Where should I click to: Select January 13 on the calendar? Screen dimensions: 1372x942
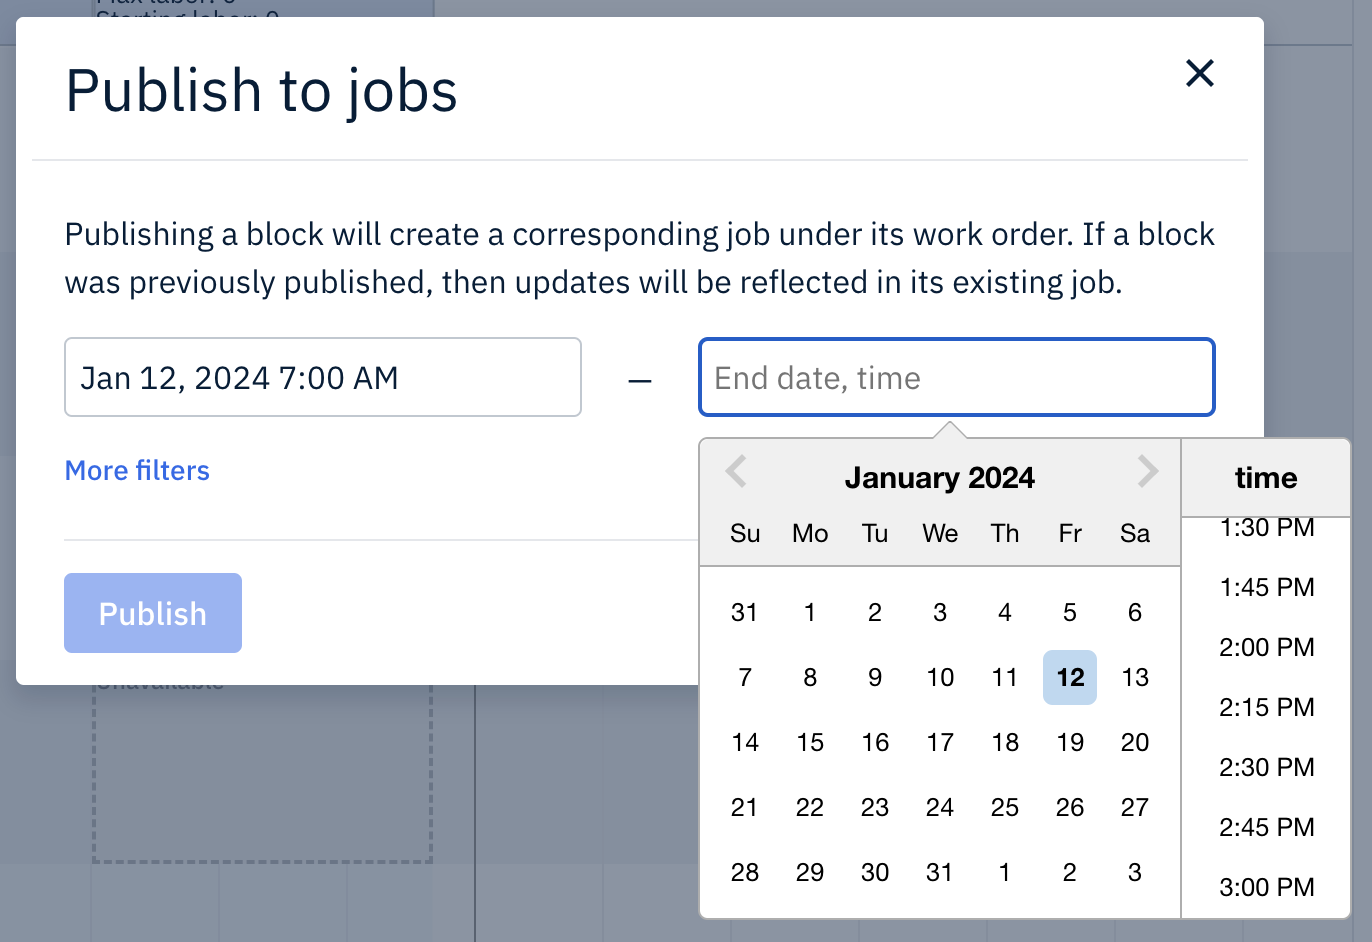click(1135, 677)
